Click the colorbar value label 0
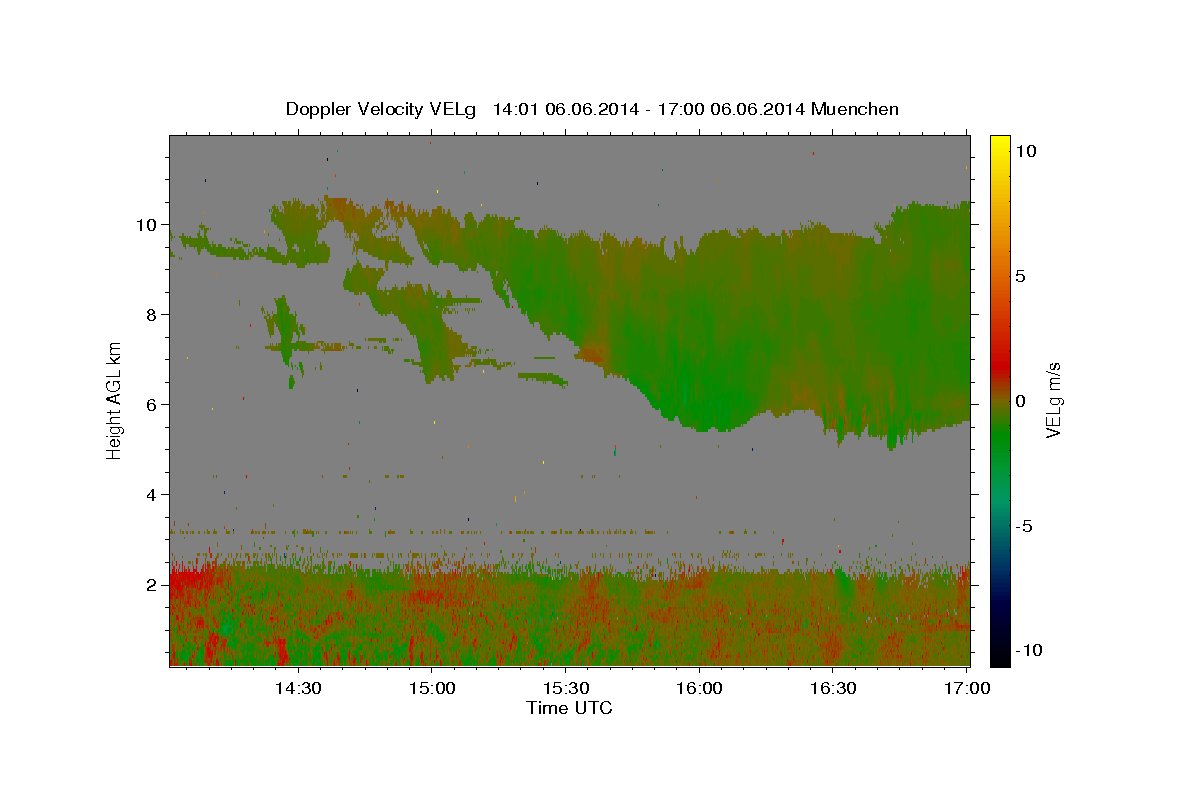1200x800 pixels. 1020,401
